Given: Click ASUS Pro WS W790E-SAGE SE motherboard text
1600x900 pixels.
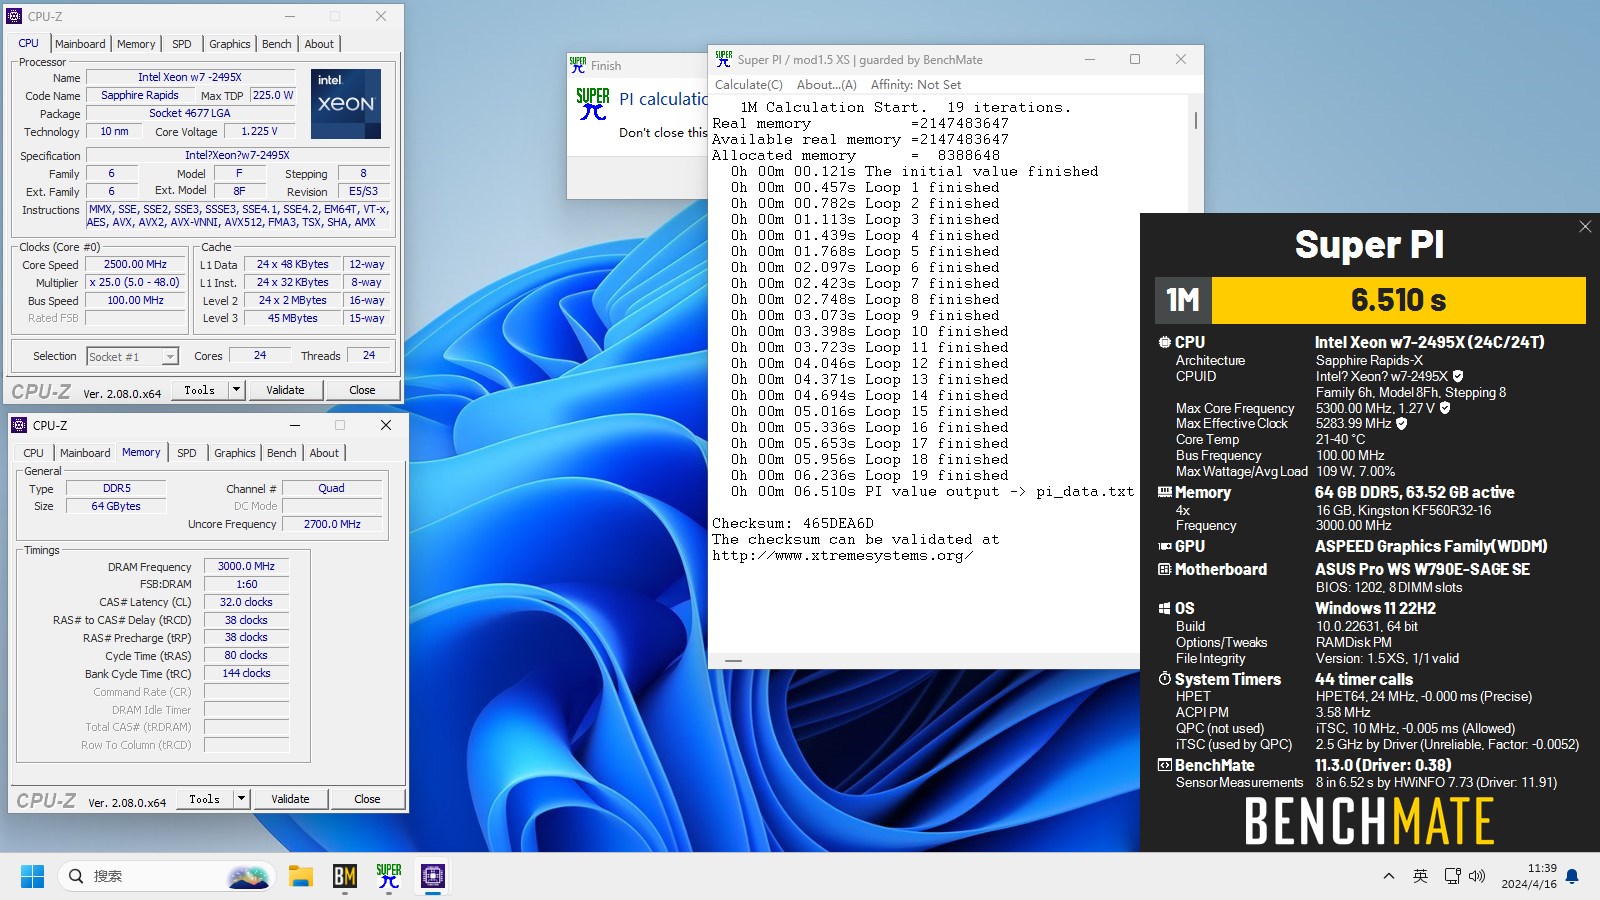Looking at the screenshot, I should click(1422, 569).
